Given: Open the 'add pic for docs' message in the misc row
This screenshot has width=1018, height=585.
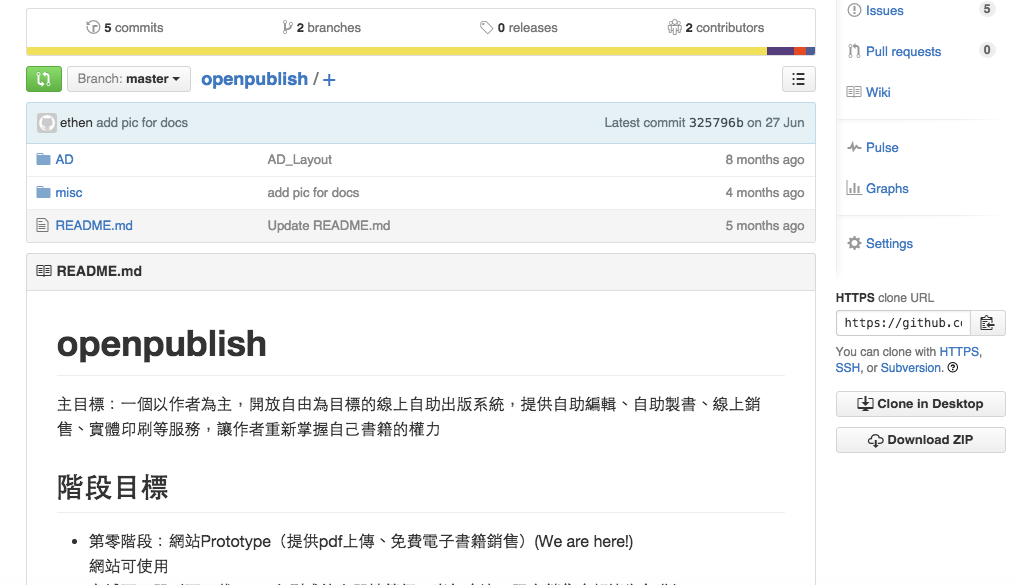Looking at the screenshot, I should click(x=313, y=193).
